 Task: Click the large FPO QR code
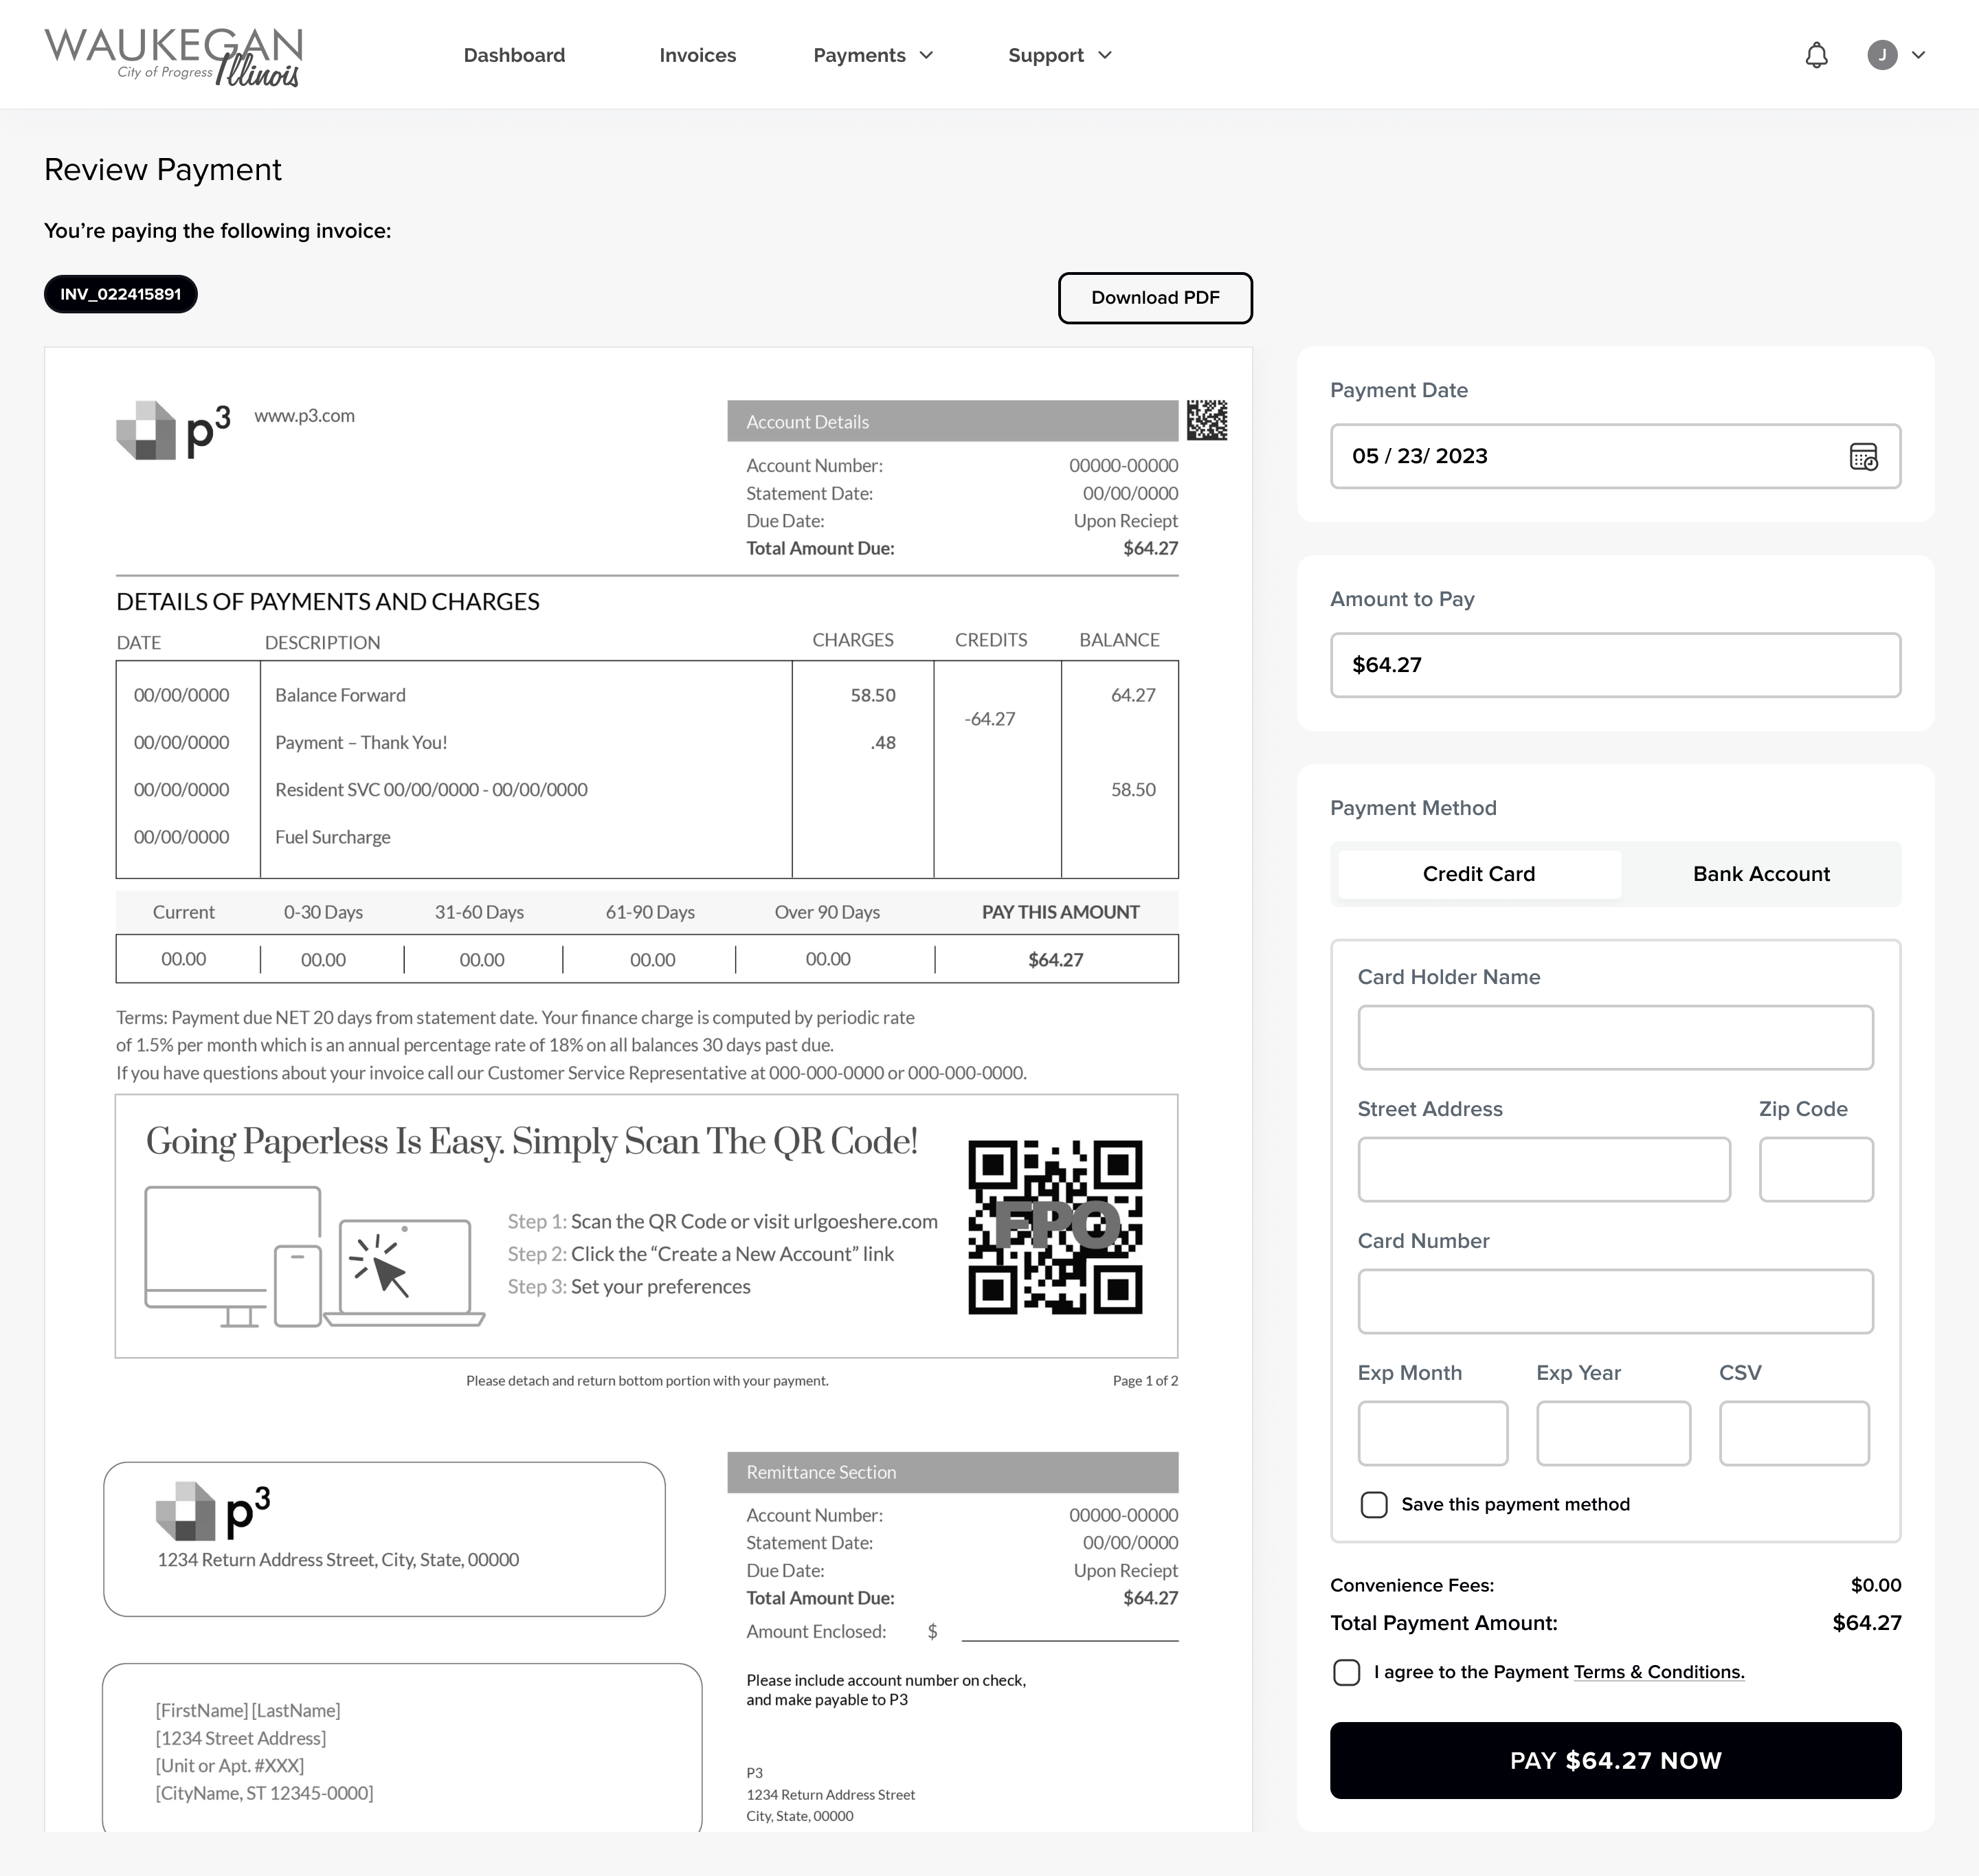click(x=1055, y=1227)
